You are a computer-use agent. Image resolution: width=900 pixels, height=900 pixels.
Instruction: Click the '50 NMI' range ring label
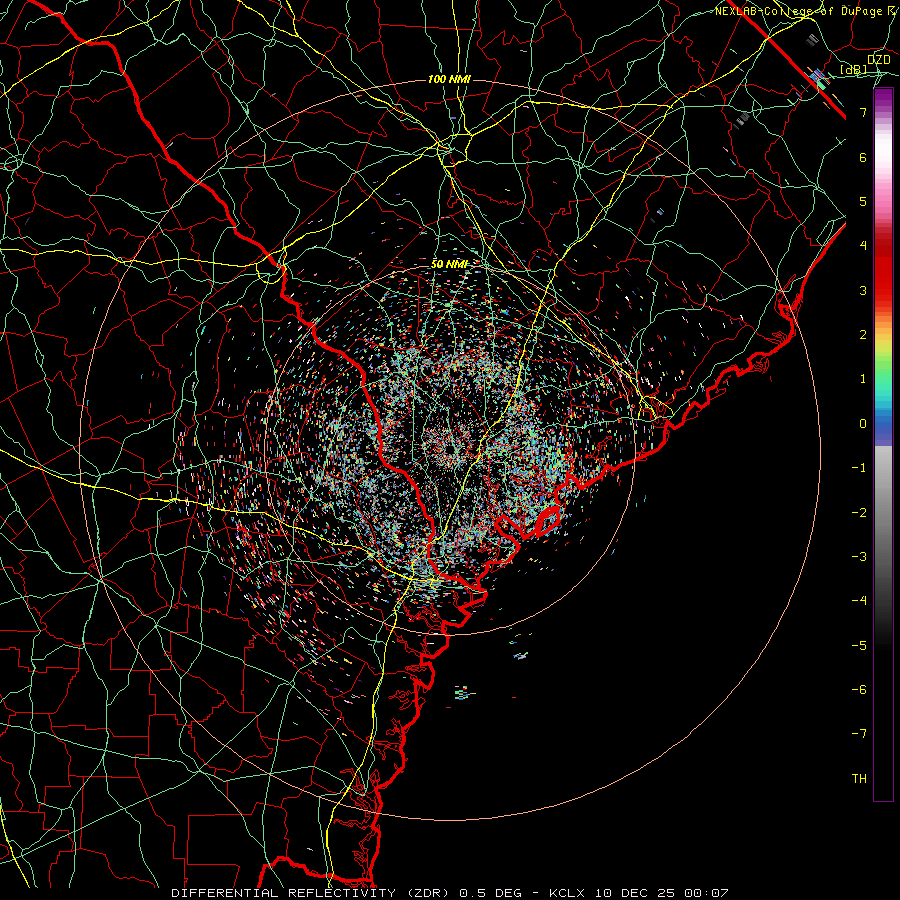pos(450,264)
